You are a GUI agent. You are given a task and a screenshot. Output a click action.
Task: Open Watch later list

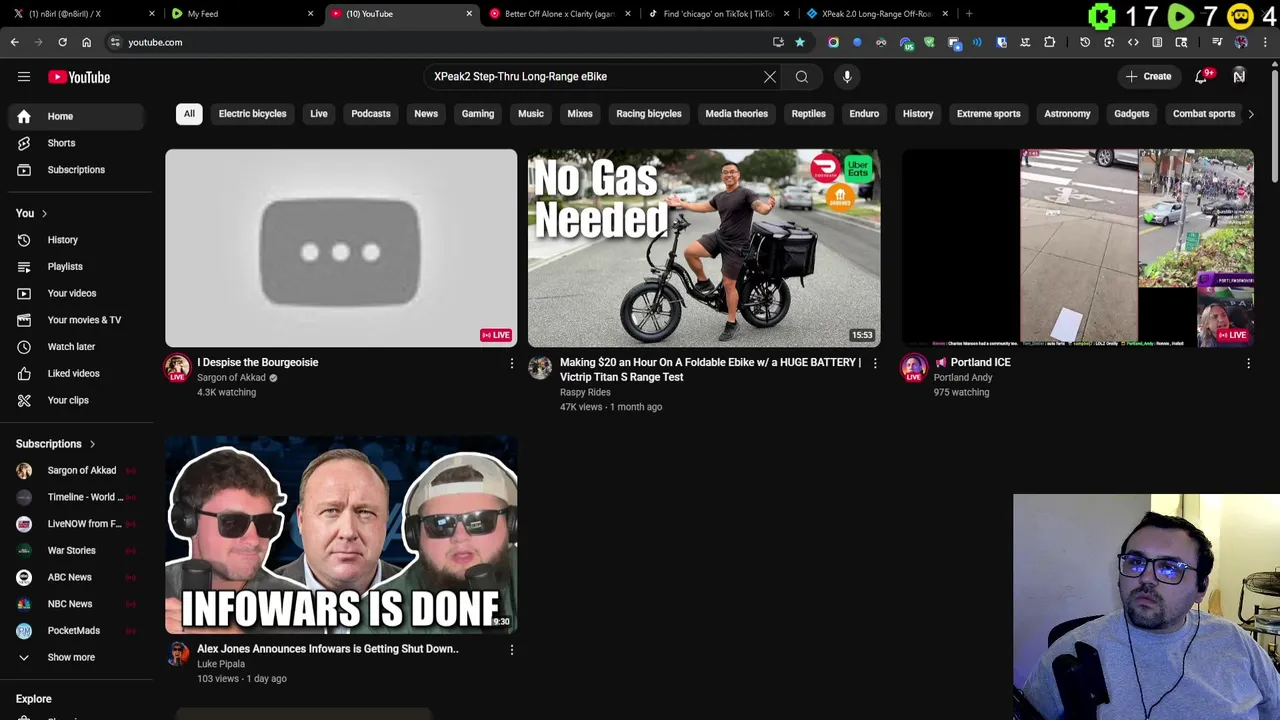(78, 347)
